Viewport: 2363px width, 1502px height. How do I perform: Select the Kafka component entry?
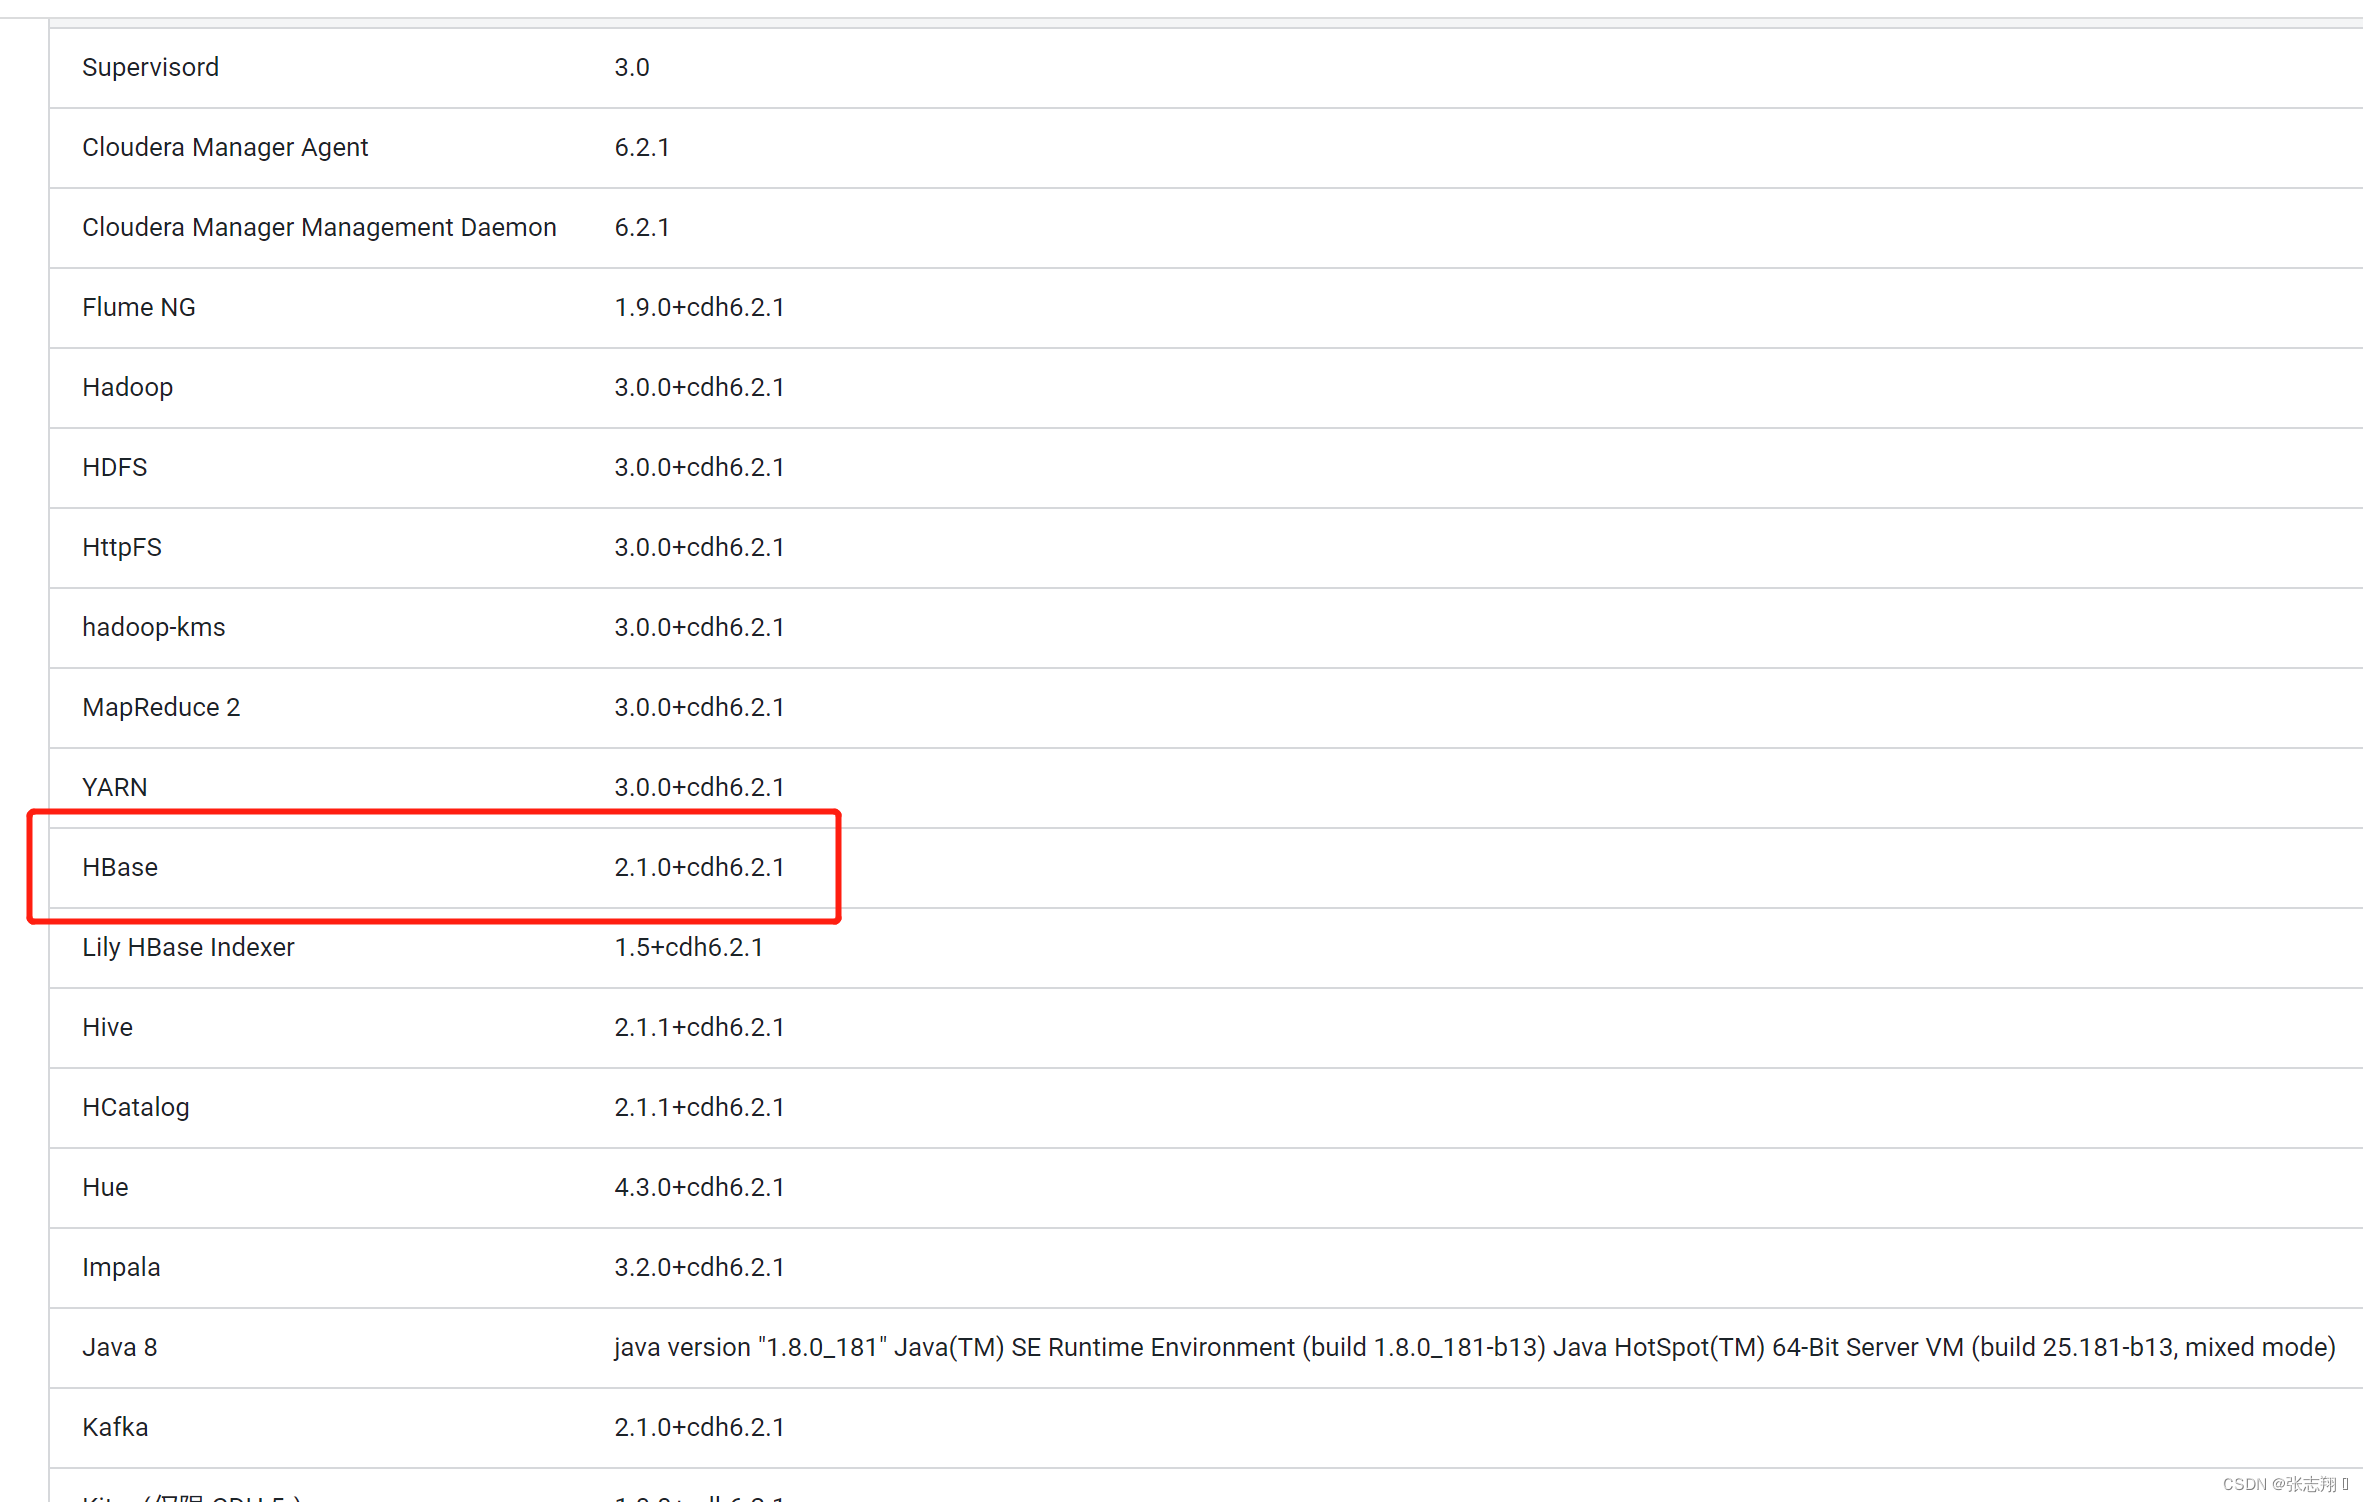click(x=114, y=1427)
